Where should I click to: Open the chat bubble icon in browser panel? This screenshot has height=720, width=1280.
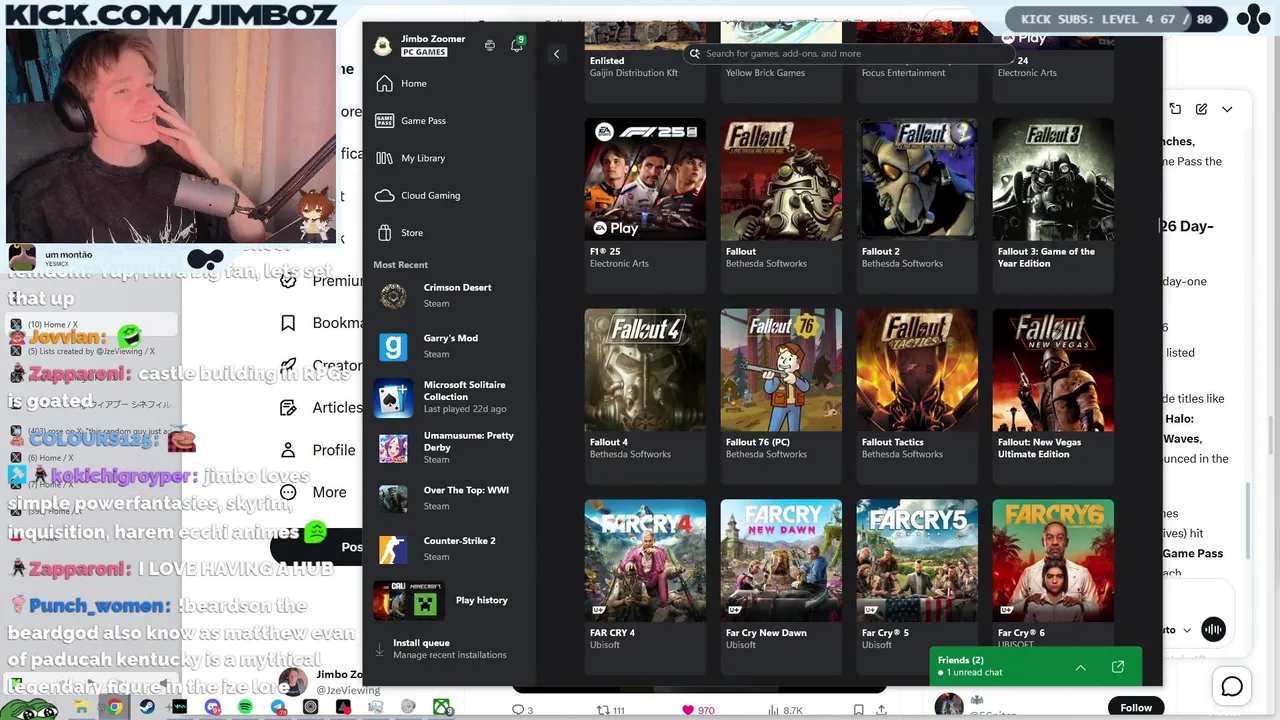[1232, 686]
